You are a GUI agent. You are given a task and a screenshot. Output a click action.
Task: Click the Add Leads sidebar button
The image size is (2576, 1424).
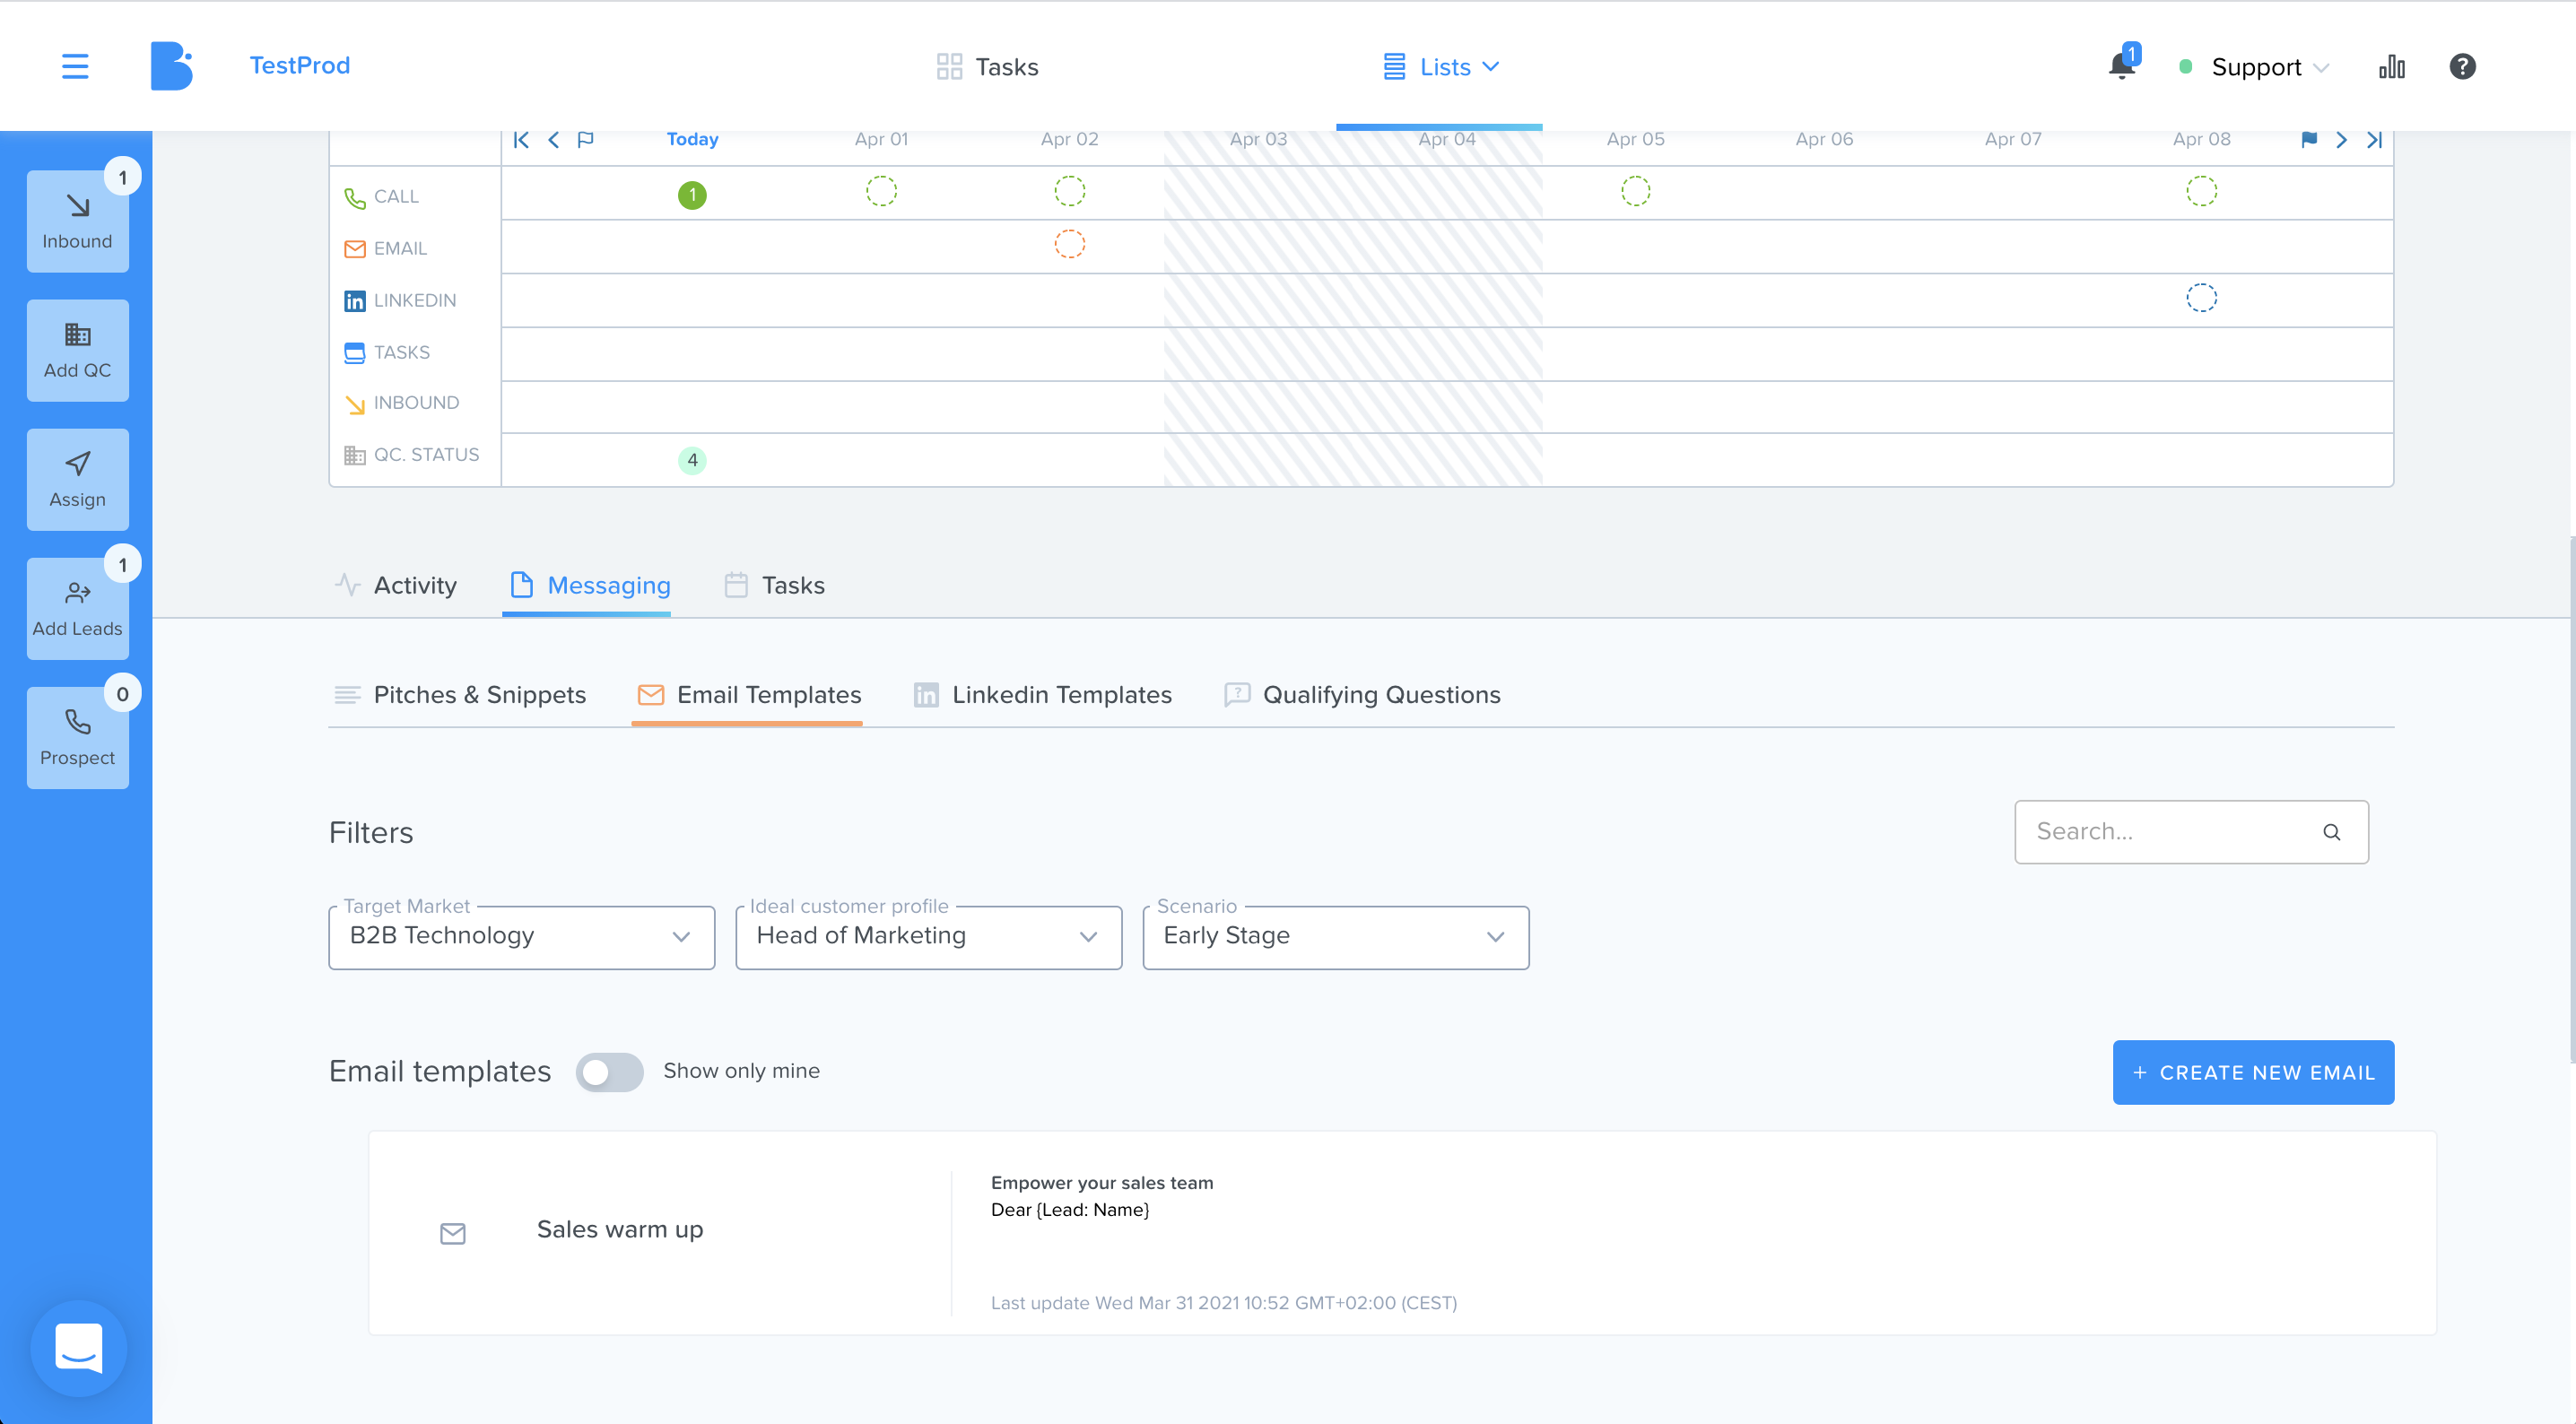click(x=77, y=608)
